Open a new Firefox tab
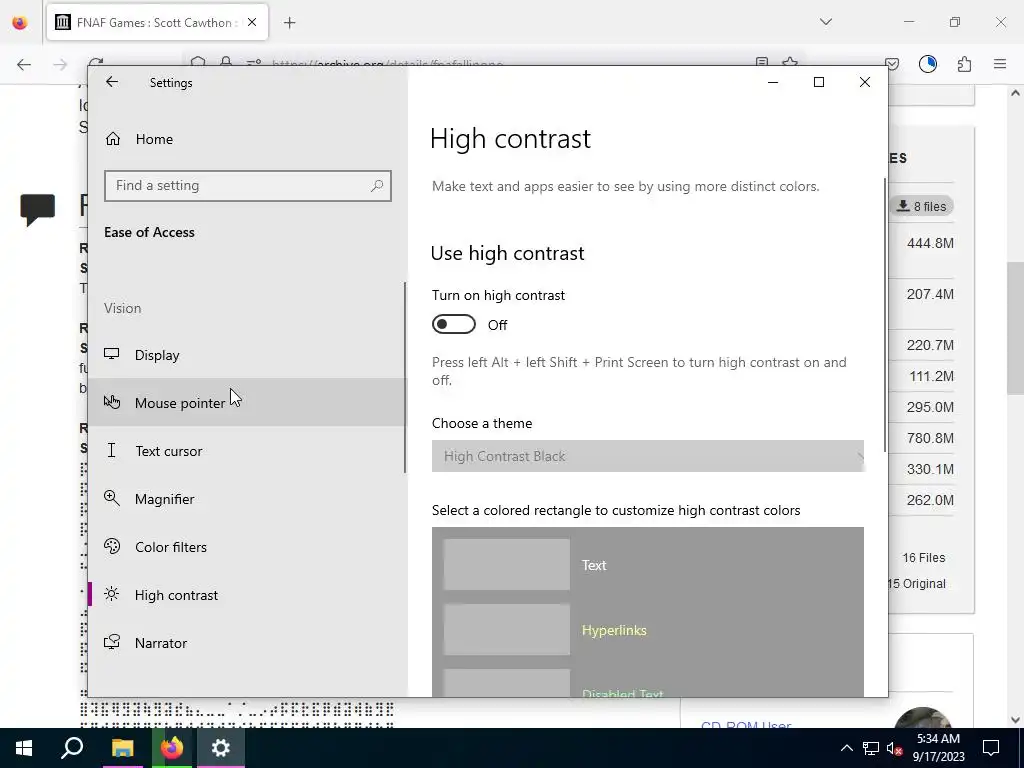The height and width of the screenshot is (768, 1024). coord(290,23)
